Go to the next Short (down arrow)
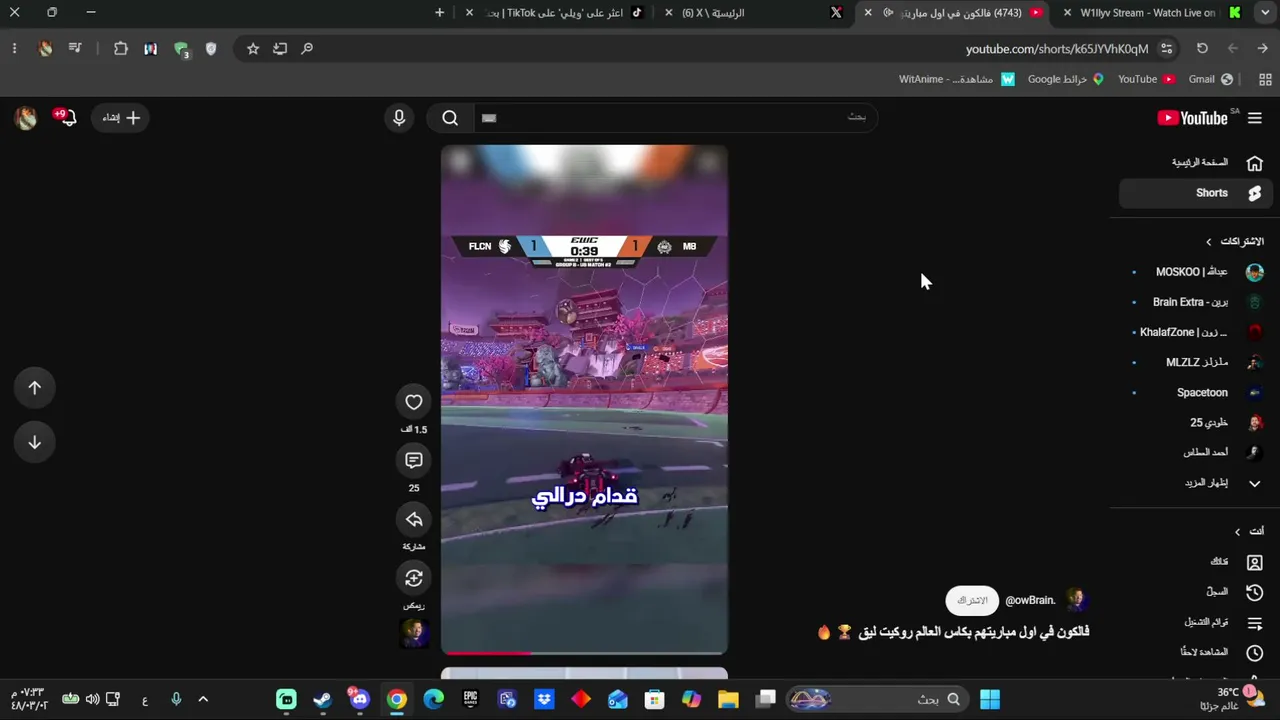1280x720 pixels. click(35, 442)
